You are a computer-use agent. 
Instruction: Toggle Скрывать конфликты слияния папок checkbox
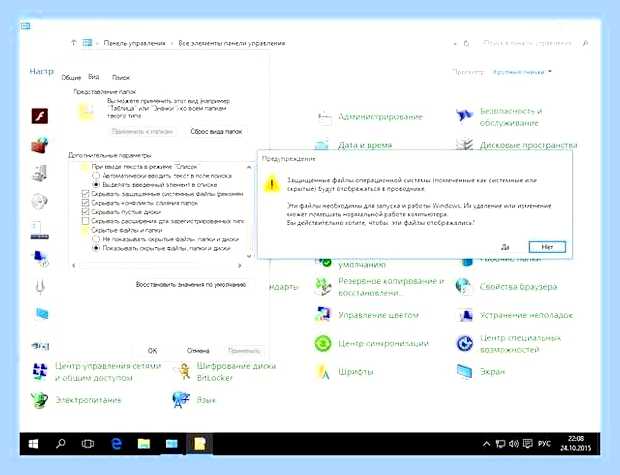coord(85,203)
